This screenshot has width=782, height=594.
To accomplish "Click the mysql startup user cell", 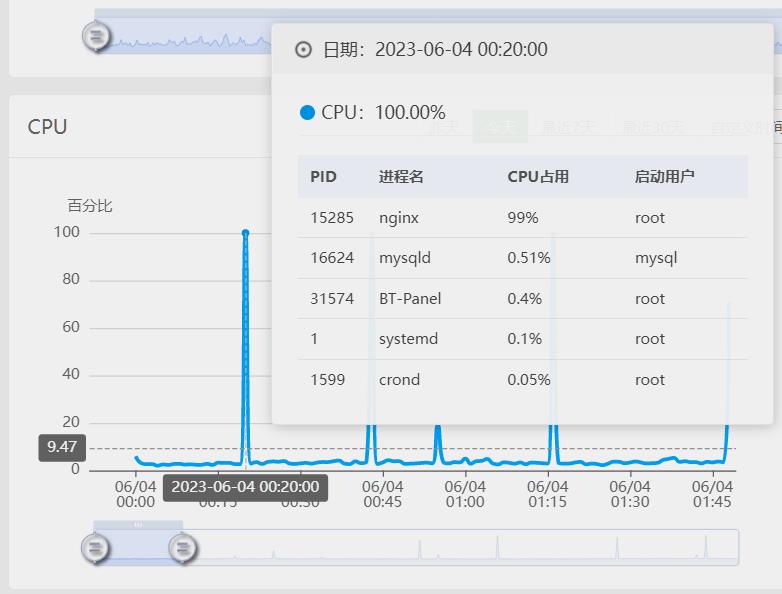I will click(x=656, y=258).
